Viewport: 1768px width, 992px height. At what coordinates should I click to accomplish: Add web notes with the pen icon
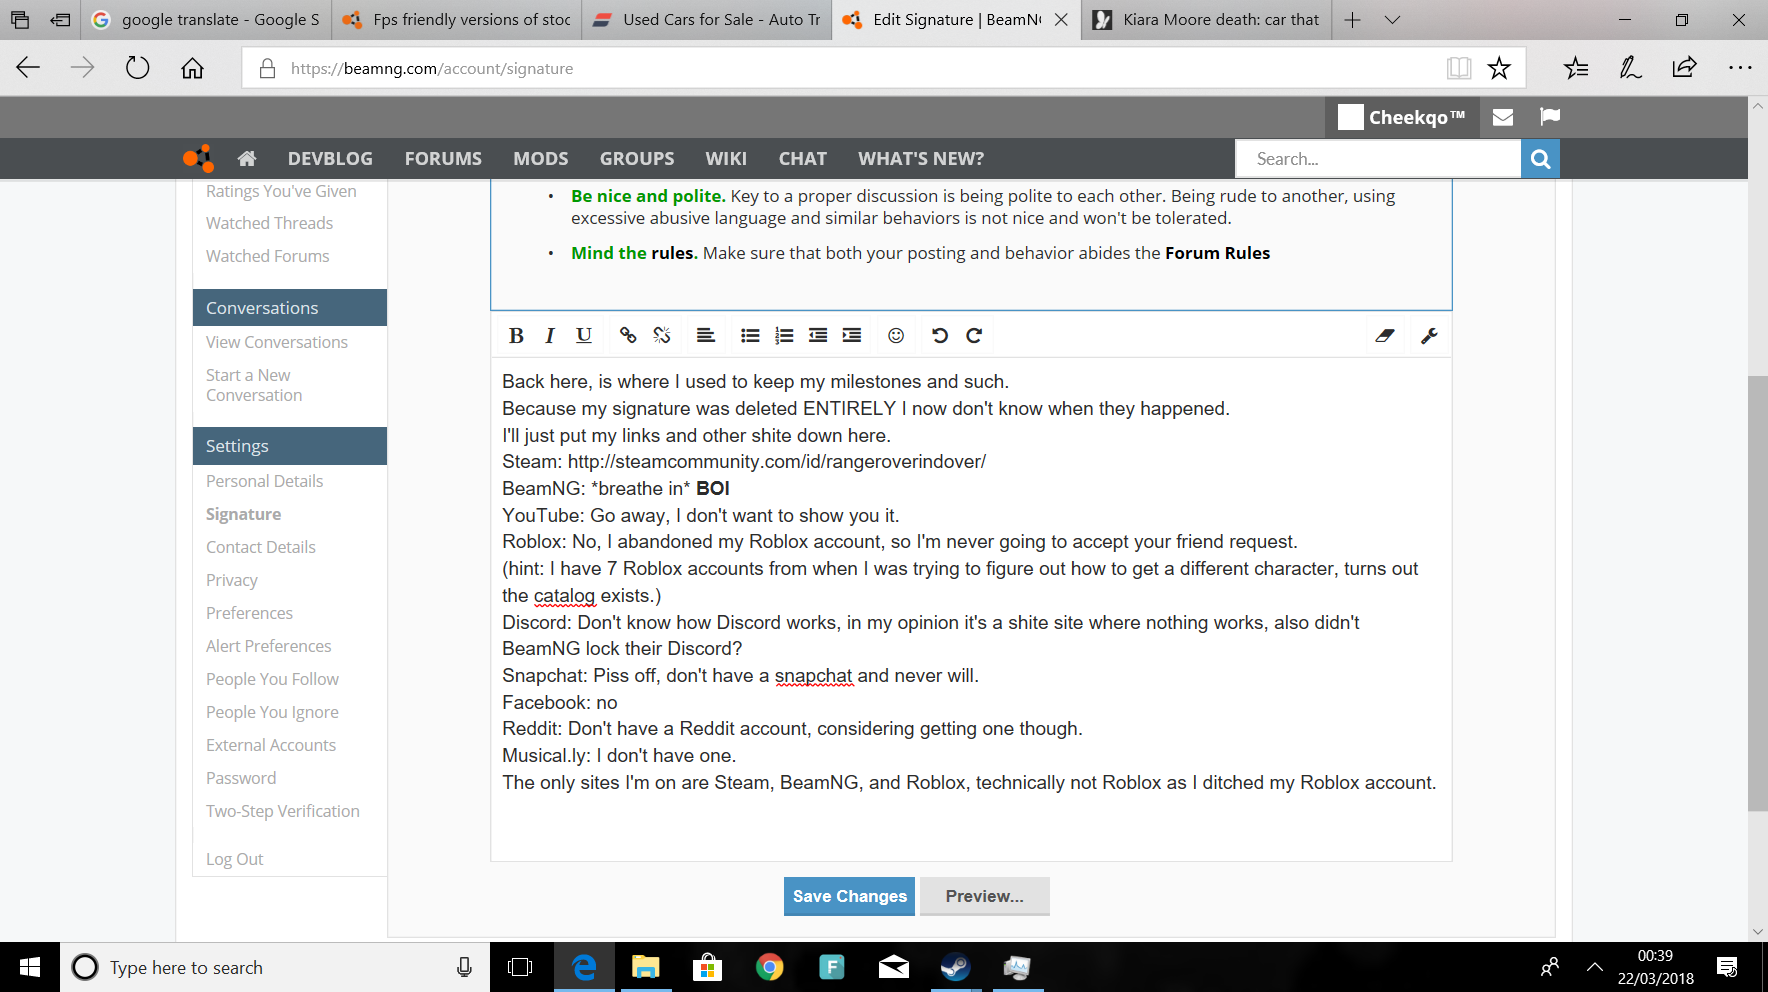coord(1630,68)
